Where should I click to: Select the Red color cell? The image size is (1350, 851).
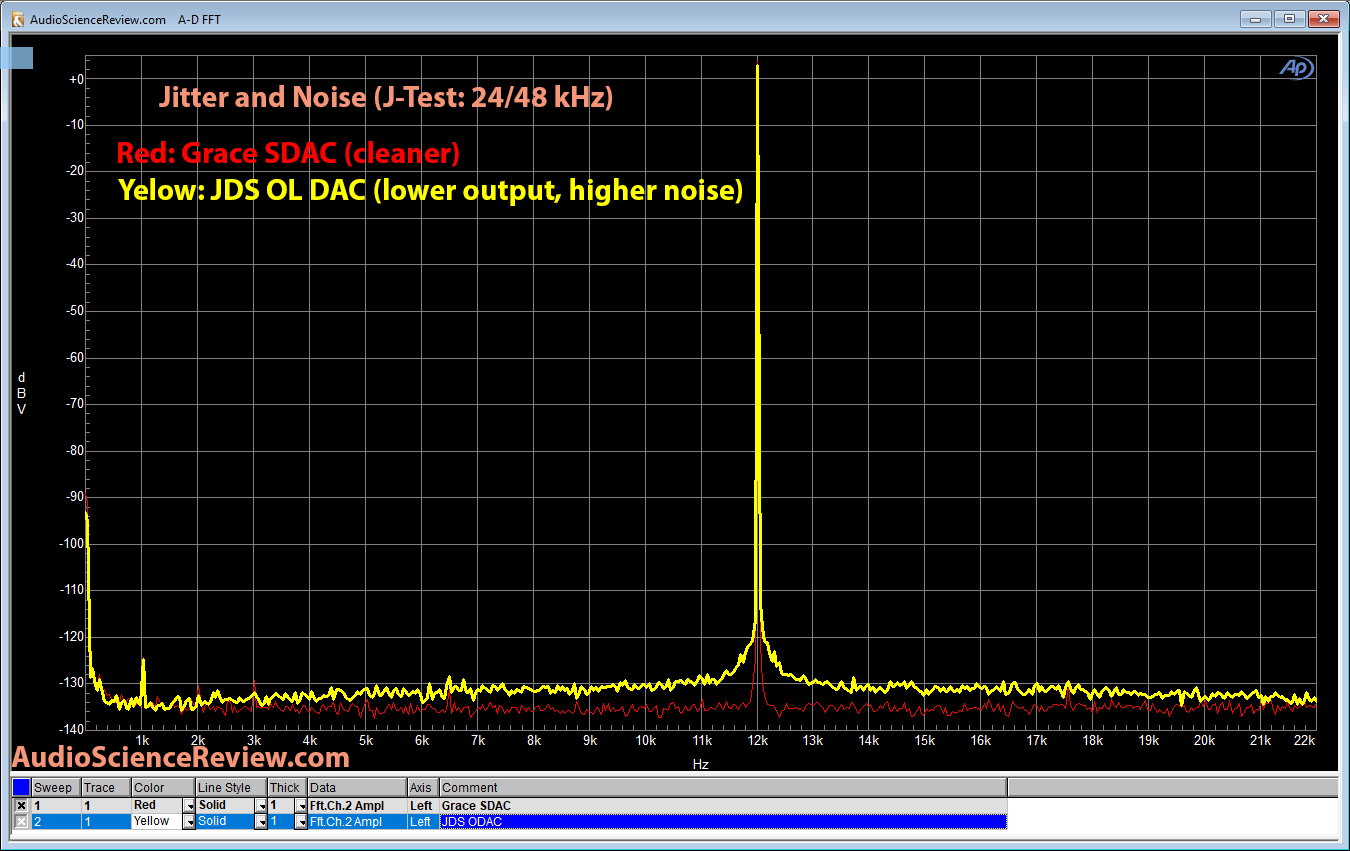pos(157,805)
